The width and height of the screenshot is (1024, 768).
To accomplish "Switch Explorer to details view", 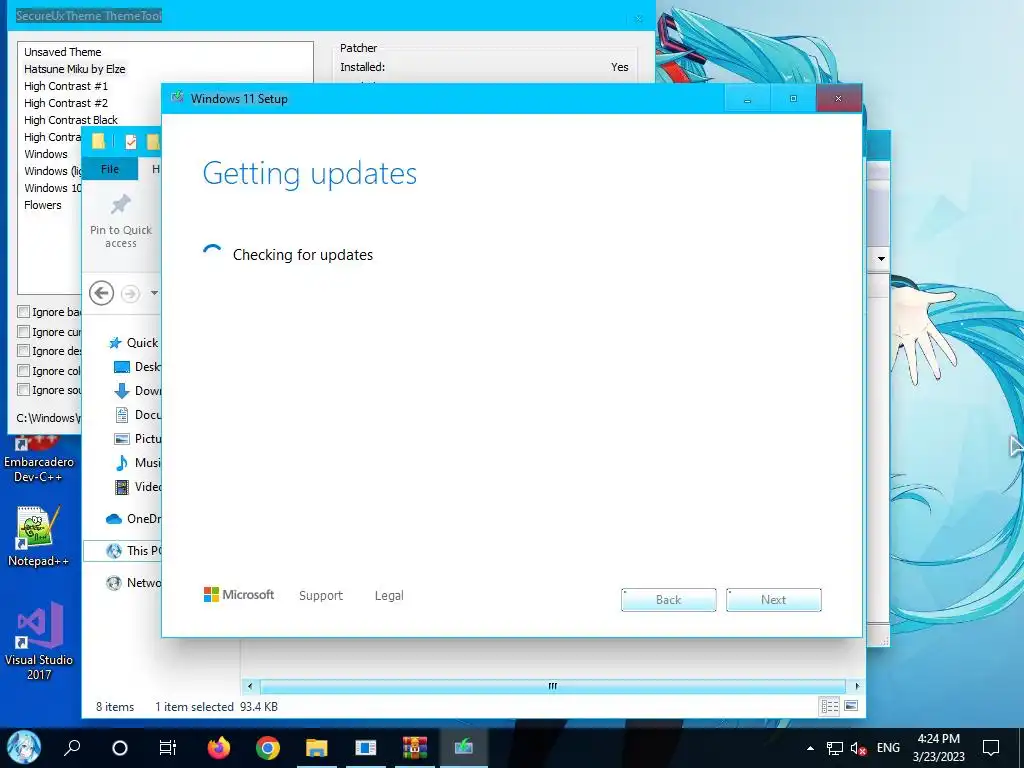I will click(x=829, y=706).
